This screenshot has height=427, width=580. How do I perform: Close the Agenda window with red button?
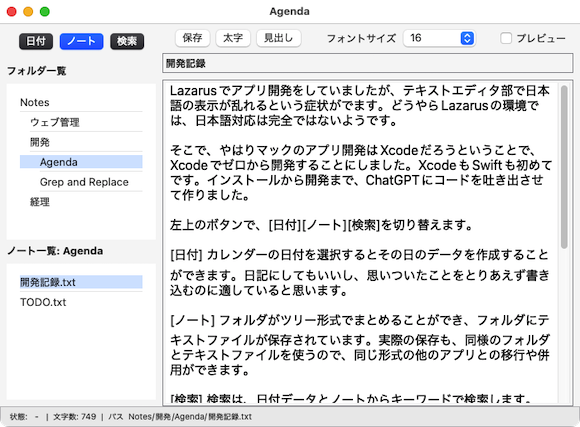pyautogui.click(x=12, y=11)
